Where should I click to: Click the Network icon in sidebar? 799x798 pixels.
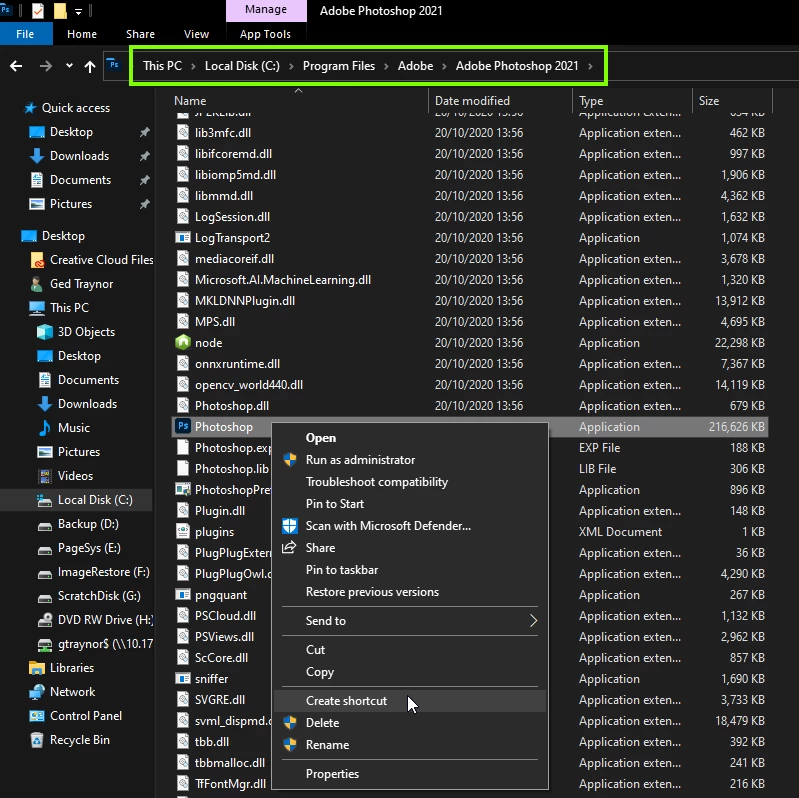(x=37, y=691)
